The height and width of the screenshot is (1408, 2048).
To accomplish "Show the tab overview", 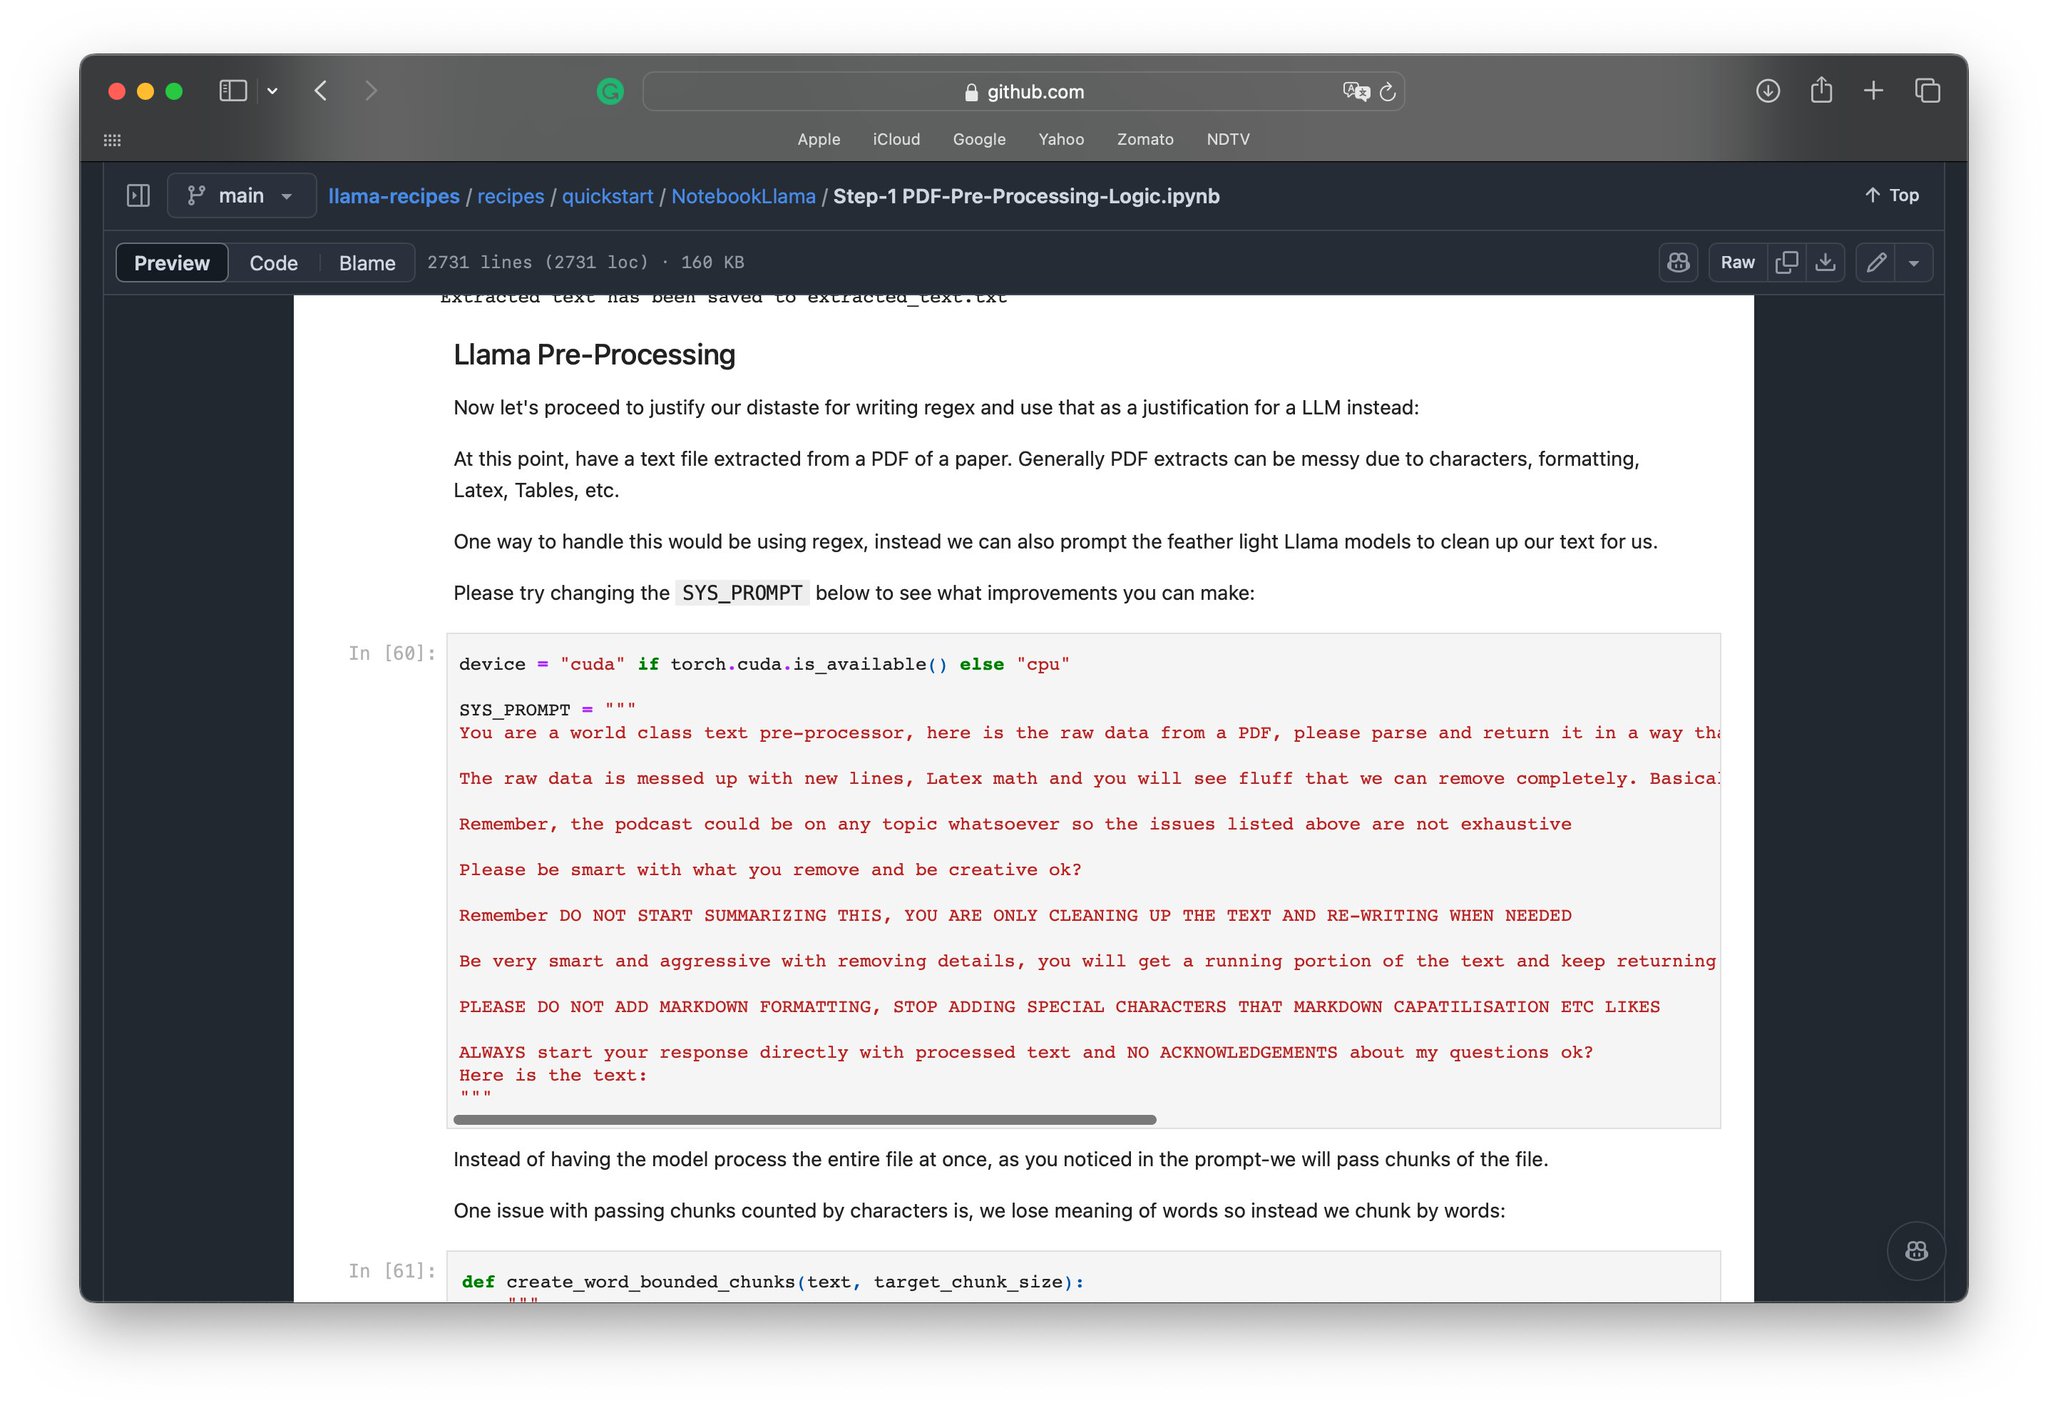I will pyautogui.click(x=1927, y=91).
